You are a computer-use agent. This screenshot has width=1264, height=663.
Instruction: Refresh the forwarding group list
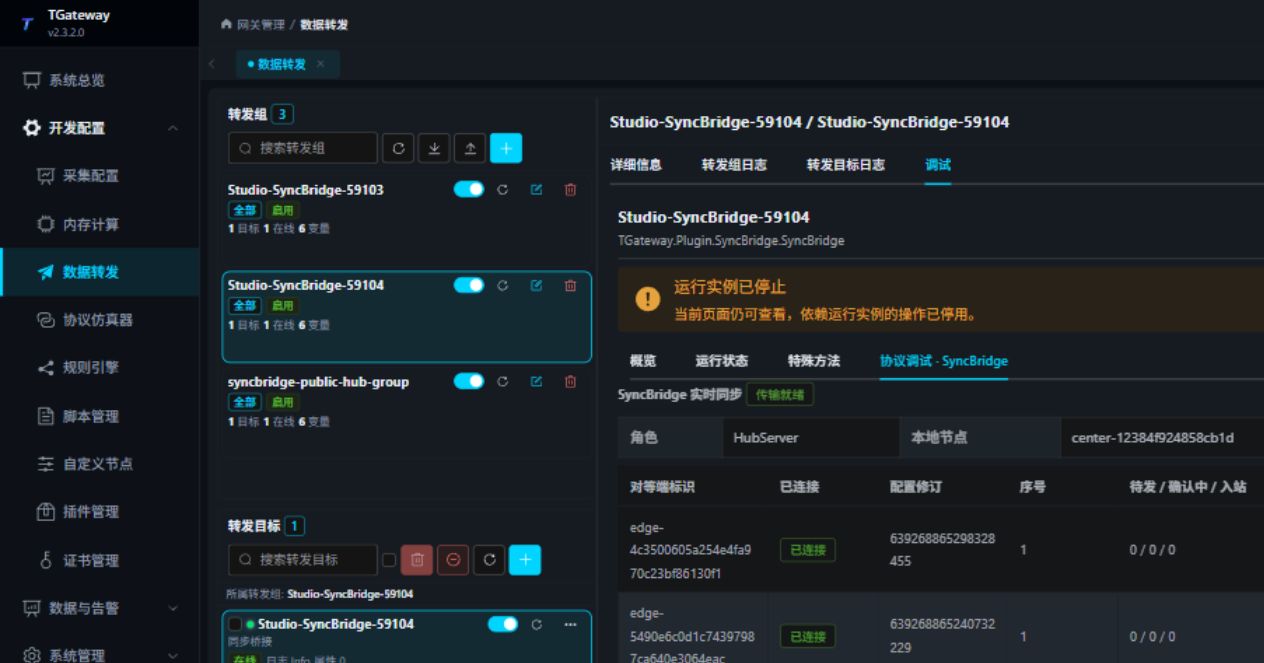pyautogui.click(x=398, y=148)
